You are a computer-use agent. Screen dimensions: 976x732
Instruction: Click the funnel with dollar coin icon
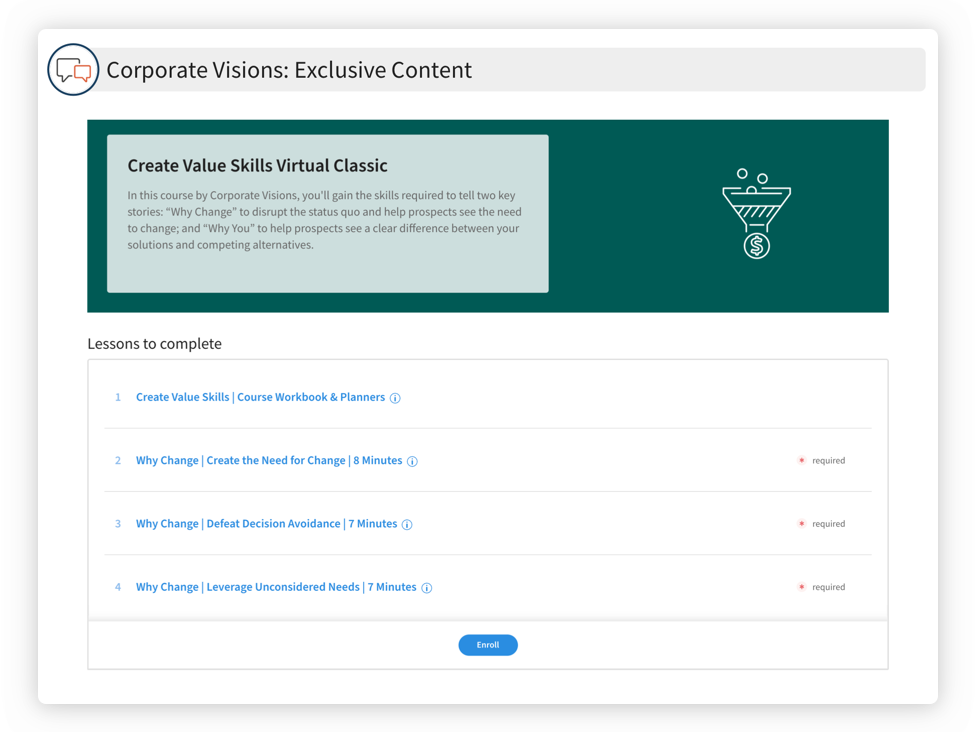coord(756,215)
